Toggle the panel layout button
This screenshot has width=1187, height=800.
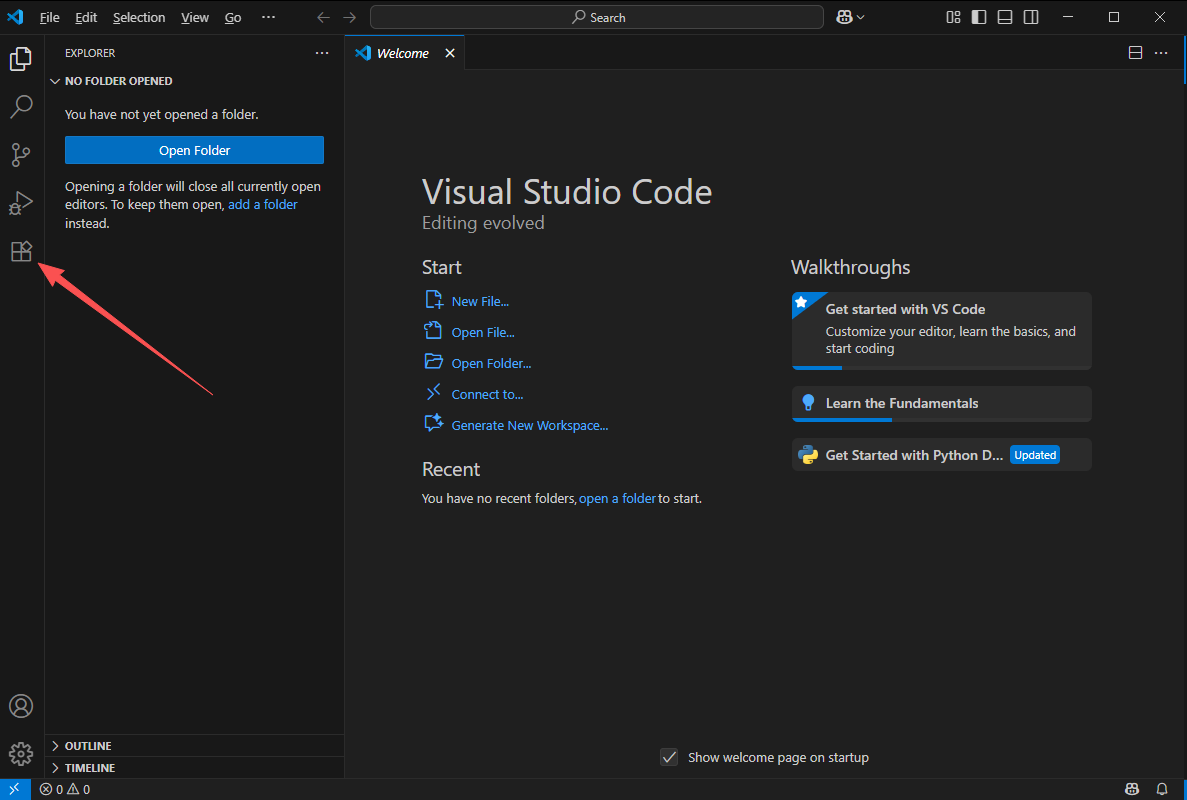click(1005, 17)
